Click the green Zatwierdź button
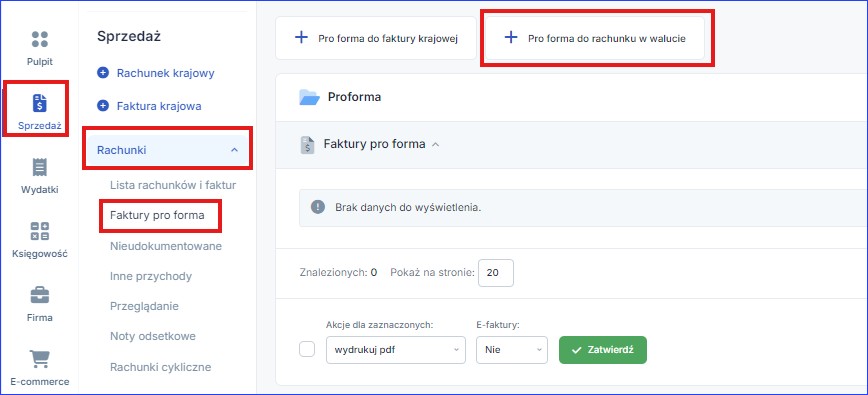The height and width of the screenshot is (395, 868). tap(603, 350)
